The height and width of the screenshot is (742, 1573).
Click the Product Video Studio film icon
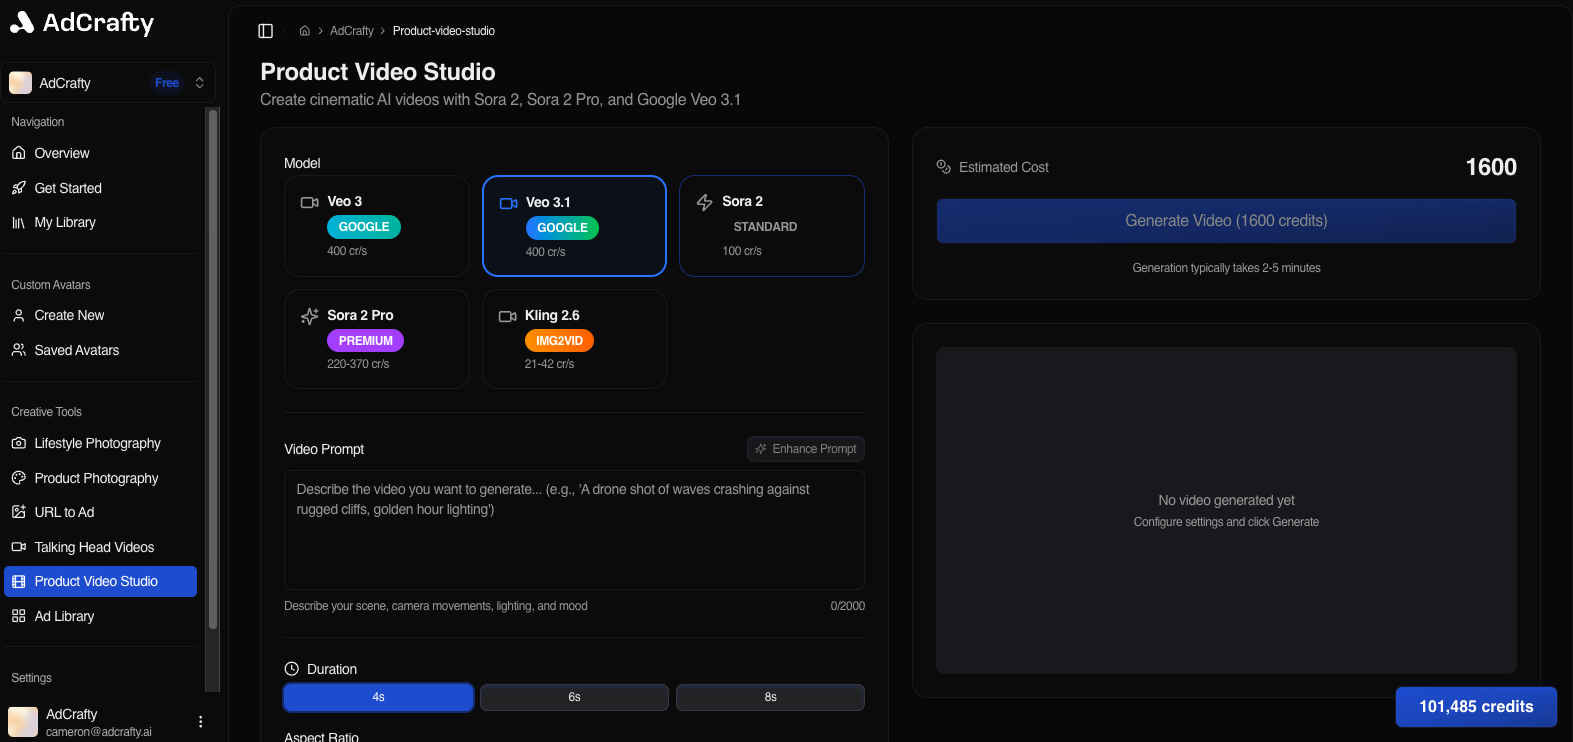coord(18,581)
